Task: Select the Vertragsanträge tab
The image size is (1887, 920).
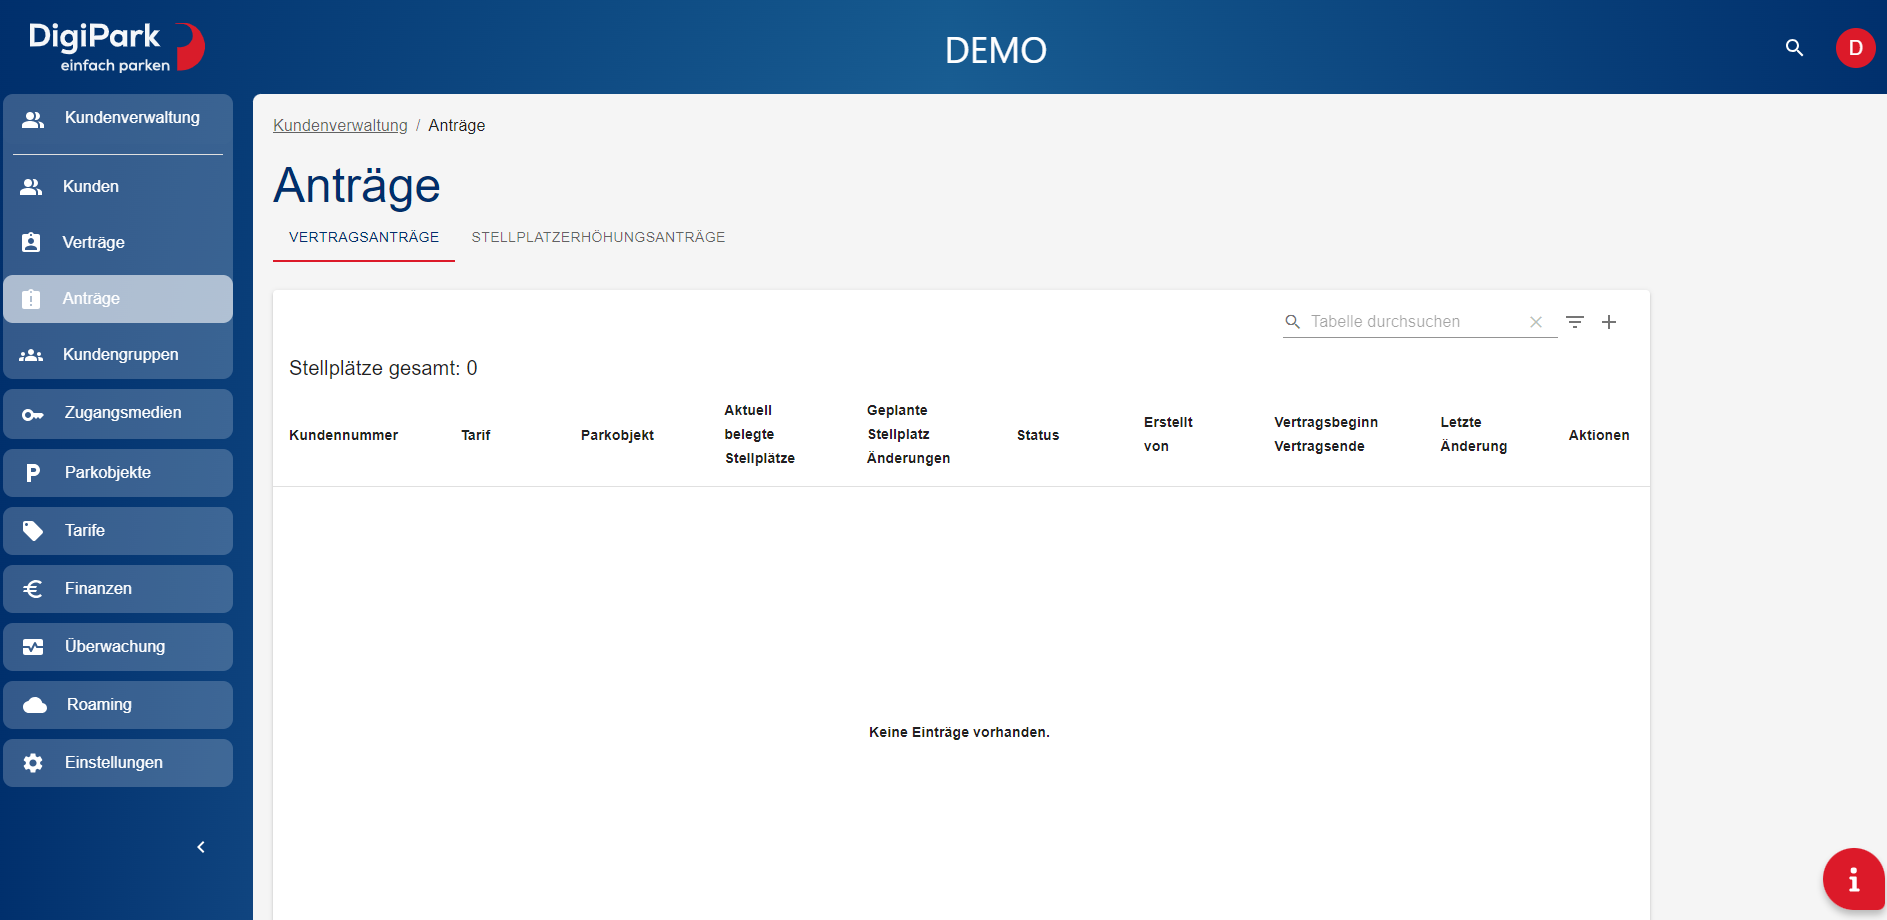Action: 364,237
